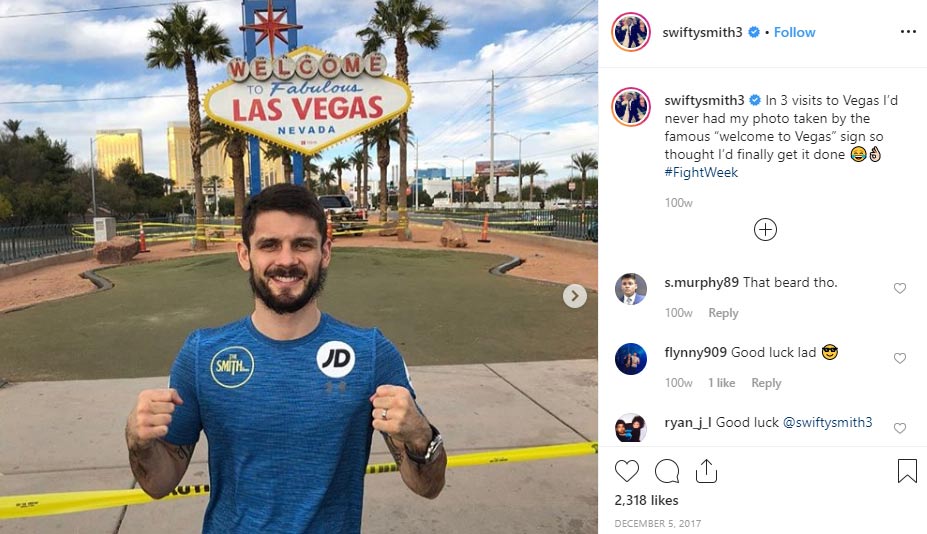Image resolution: width=927 pixels, height=534 pixels.
Task: Like the s.murphy89 comment
Action: [900, 288]
